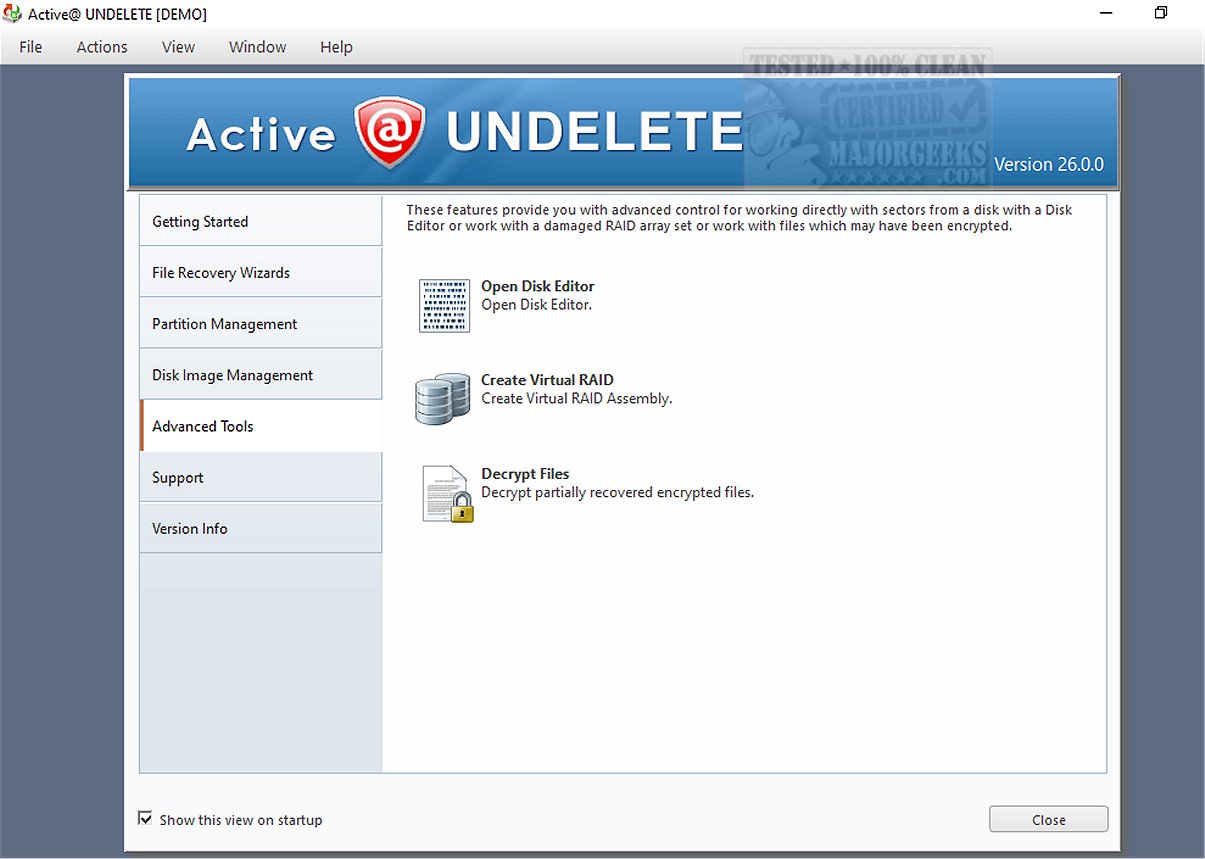Click the Open Disk Editor icon
The image size is (1205, 859).
(x=444, y=305)
